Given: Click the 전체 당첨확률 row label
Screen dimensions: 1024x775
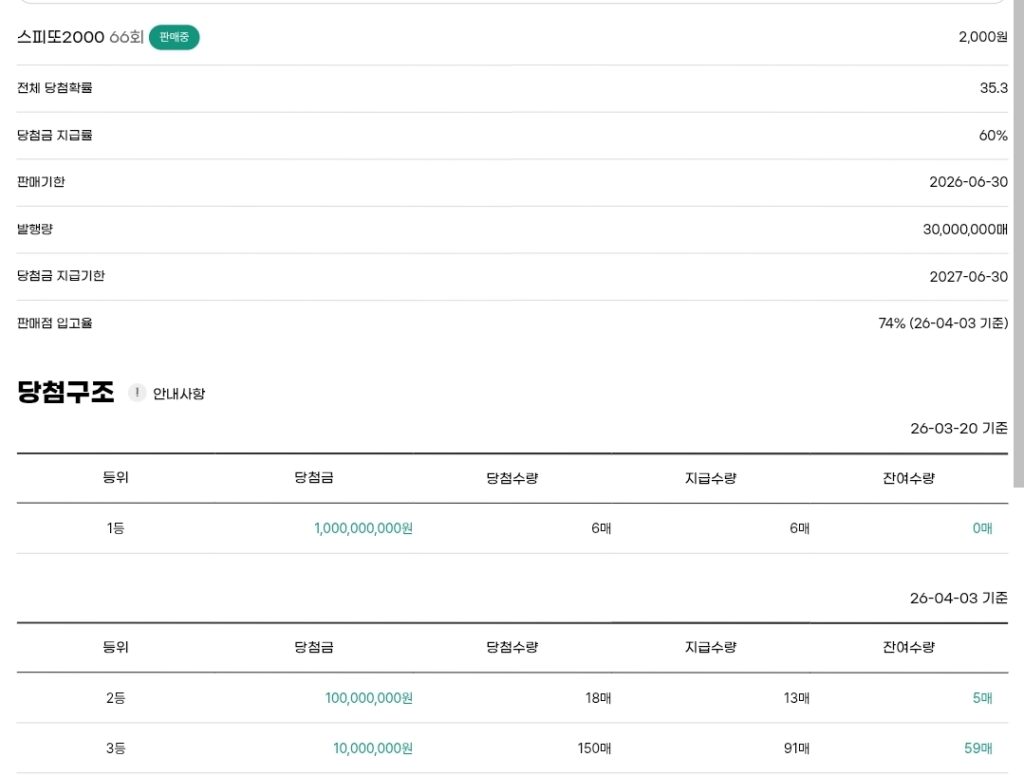Looking at the screenshot, I should (x=55, y=88).
